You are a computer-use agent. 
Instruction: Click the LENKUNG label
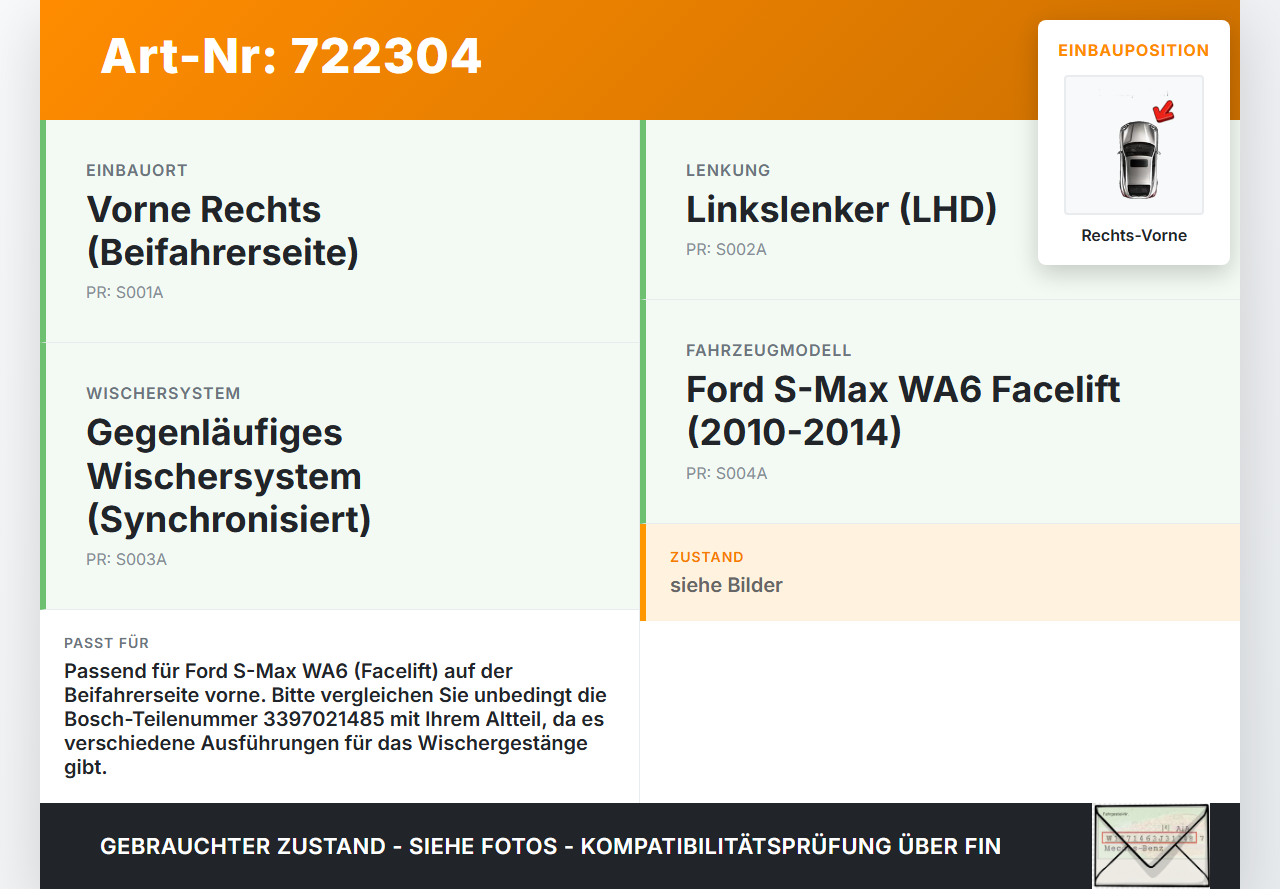tap(728, 171)
